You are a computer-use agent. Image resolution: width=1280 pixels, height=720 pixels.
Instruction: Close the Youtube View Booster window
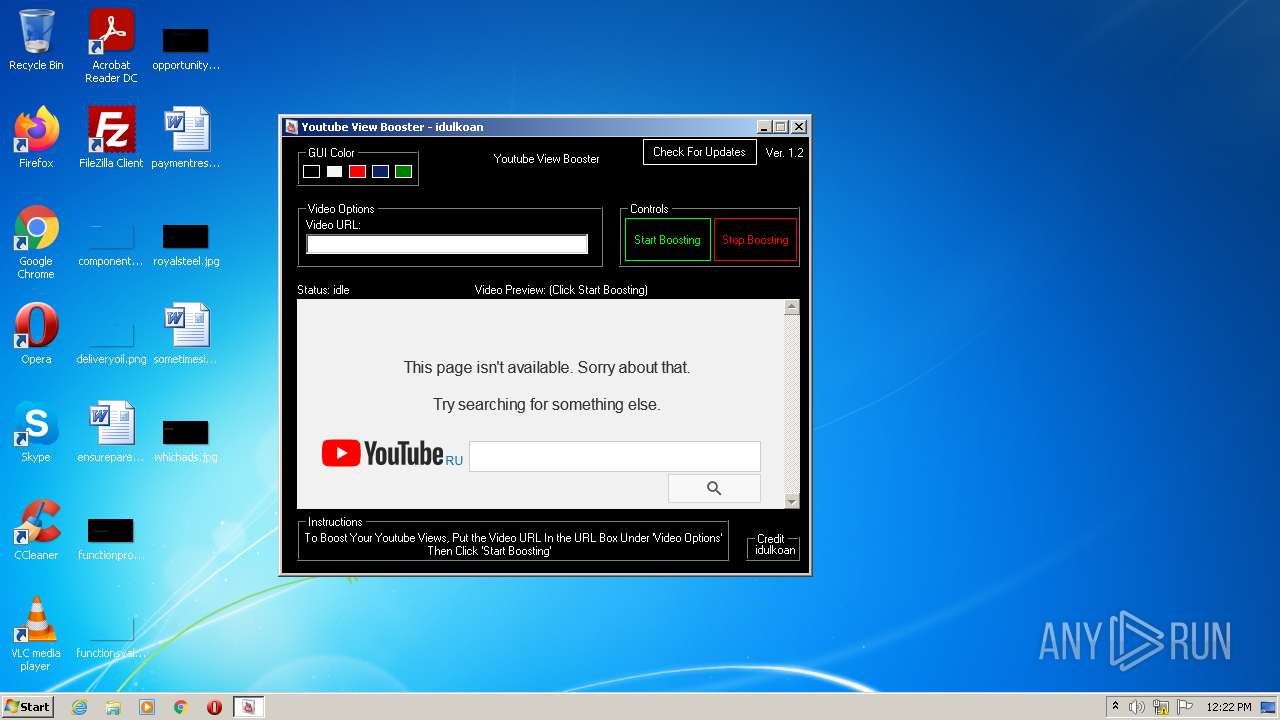[798, 127]
